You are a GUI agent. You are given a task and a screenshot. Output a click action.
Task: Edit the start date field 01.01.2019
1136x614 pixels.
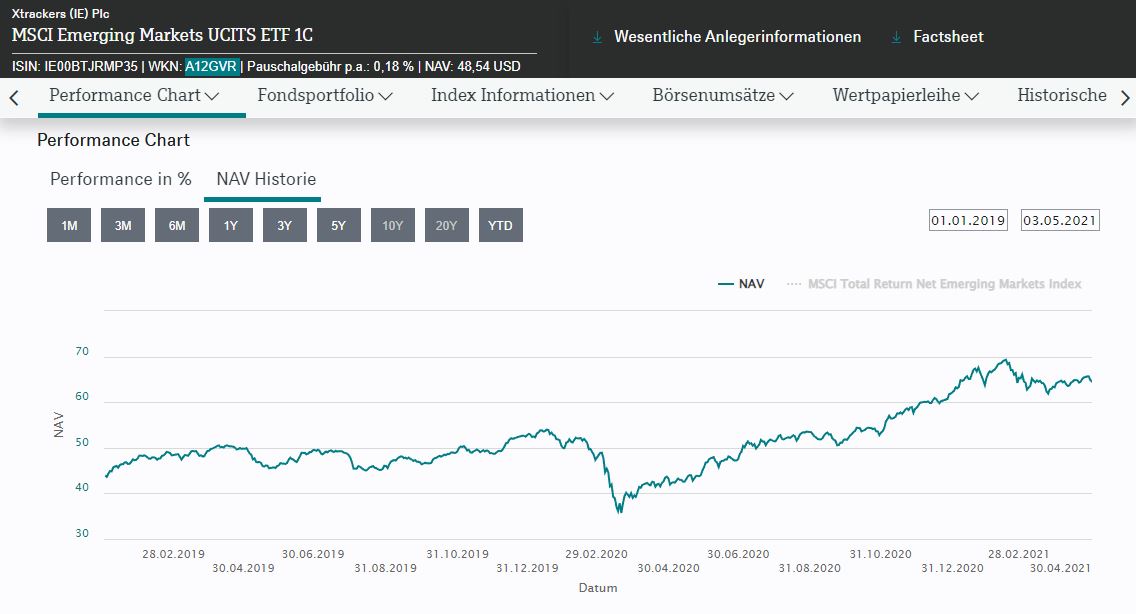tap(968, 220)
